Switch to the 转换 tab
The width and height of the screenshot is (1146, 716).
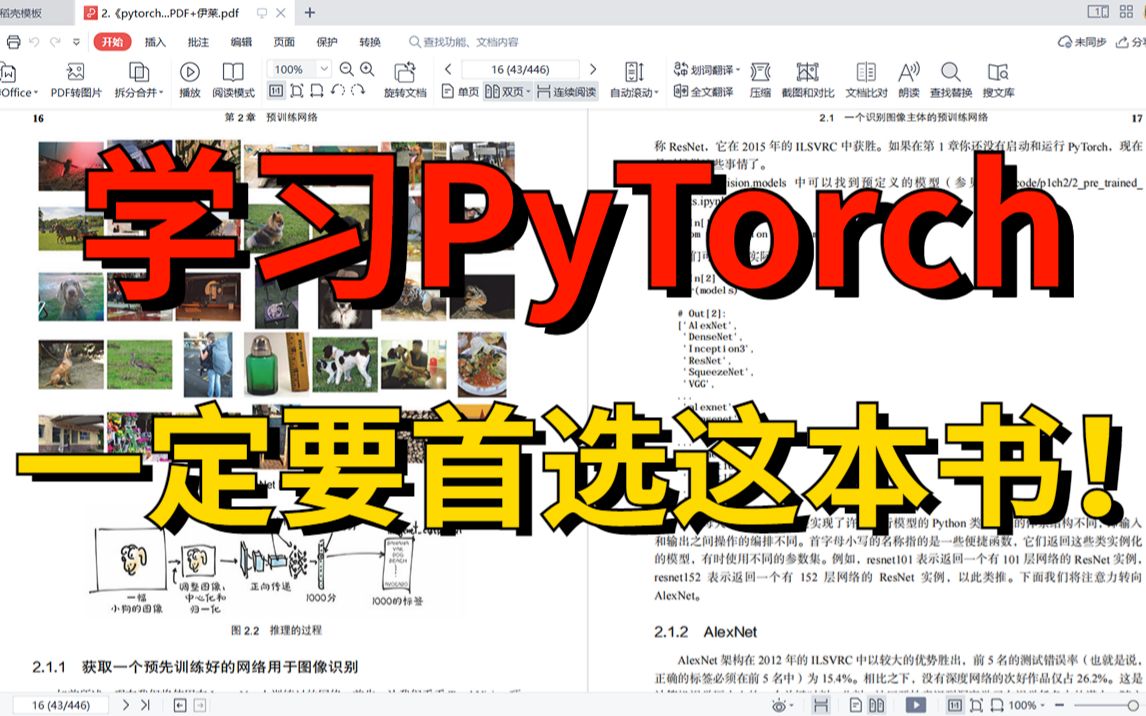point(370,42)
